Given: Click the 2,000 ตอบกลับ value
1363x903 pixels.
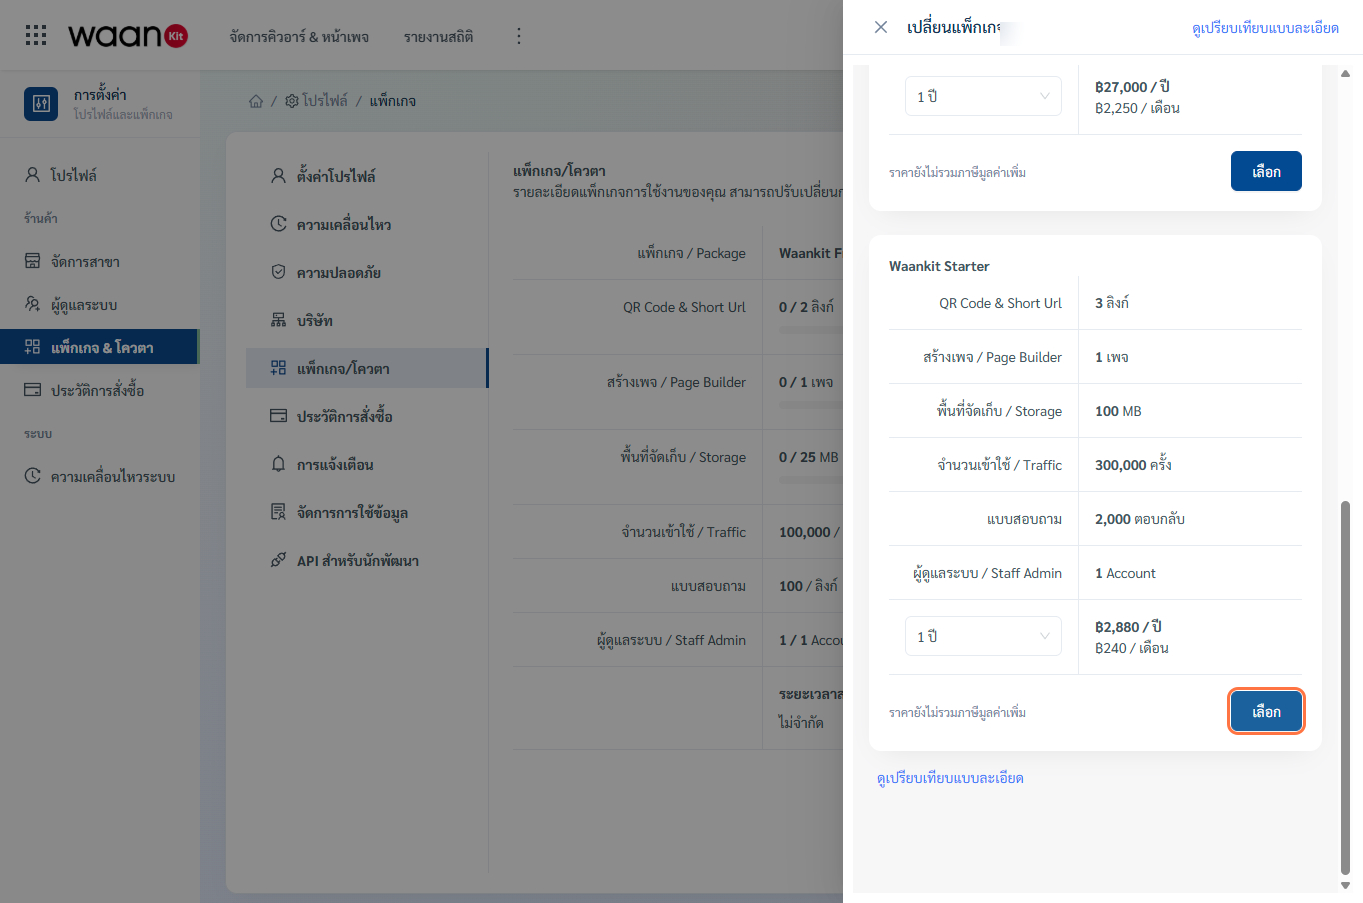Looking at the screenshot, I should point(1140,519).
